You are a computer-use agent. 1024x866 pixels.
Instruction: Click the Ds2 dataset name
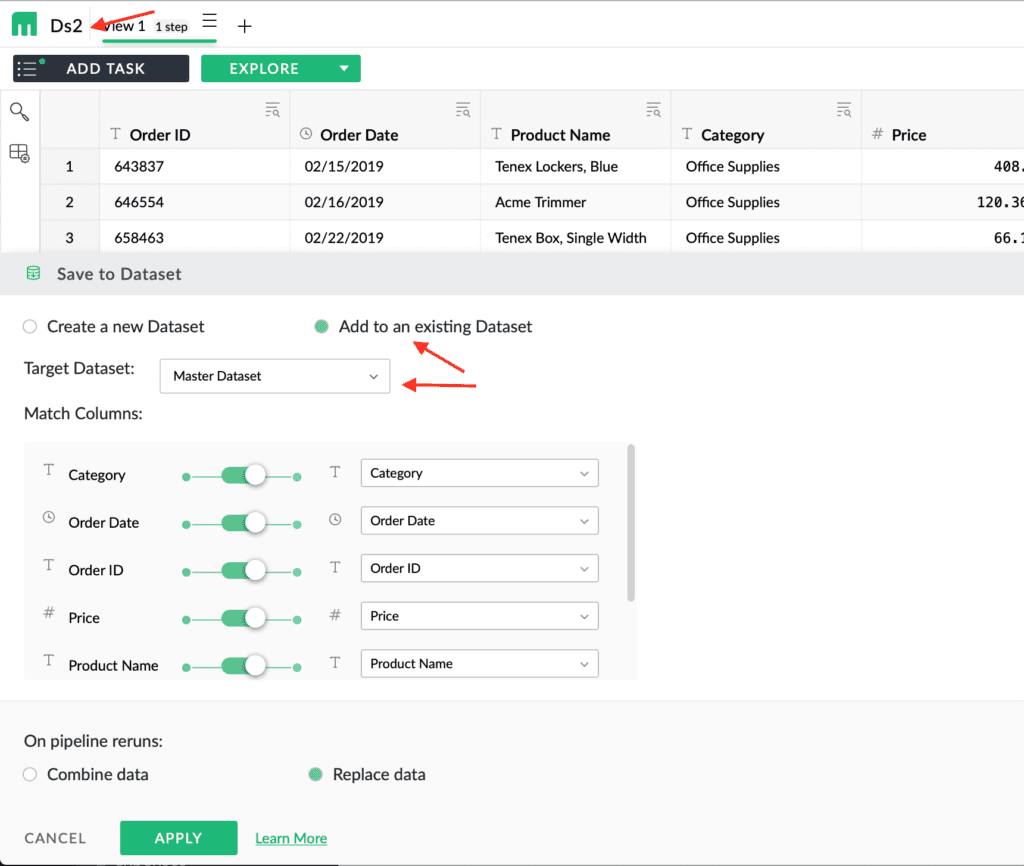[66, 26]
